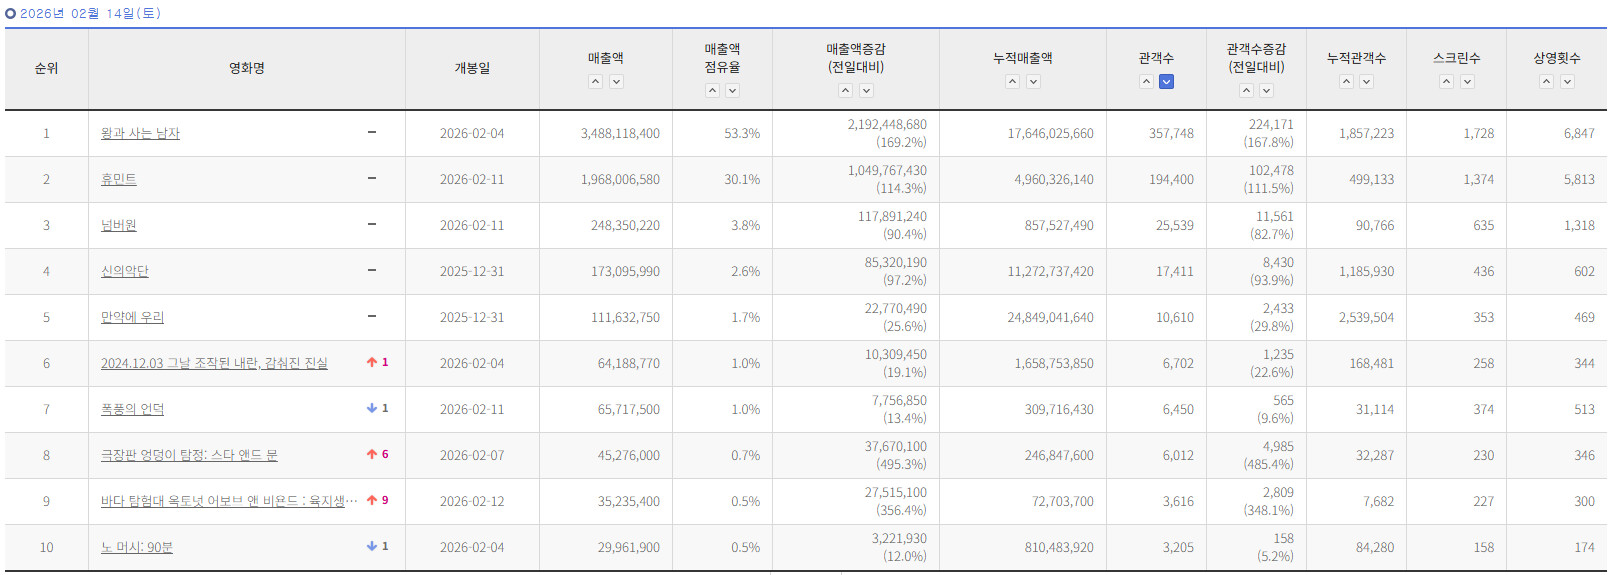1610x575 pixels.
Task: Select audience change 2,809 (348.1%)
Action: coord(1268,501)
